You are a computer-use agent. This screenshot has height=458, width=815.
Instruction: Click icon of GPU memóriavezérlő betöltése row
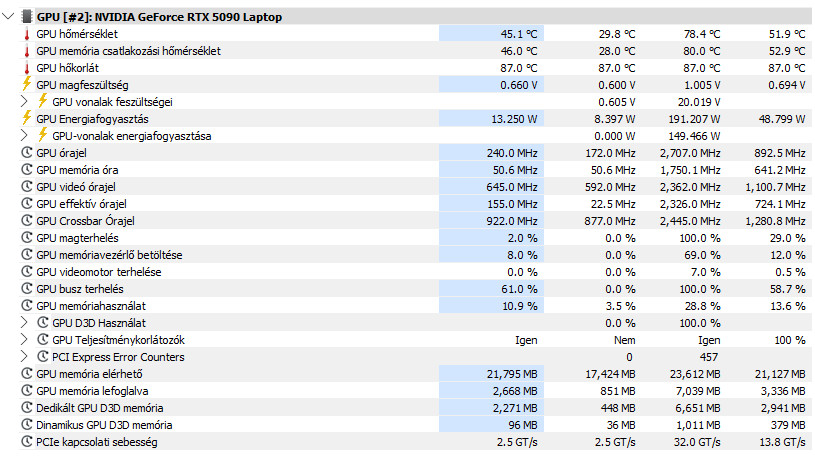coord(27,255)
